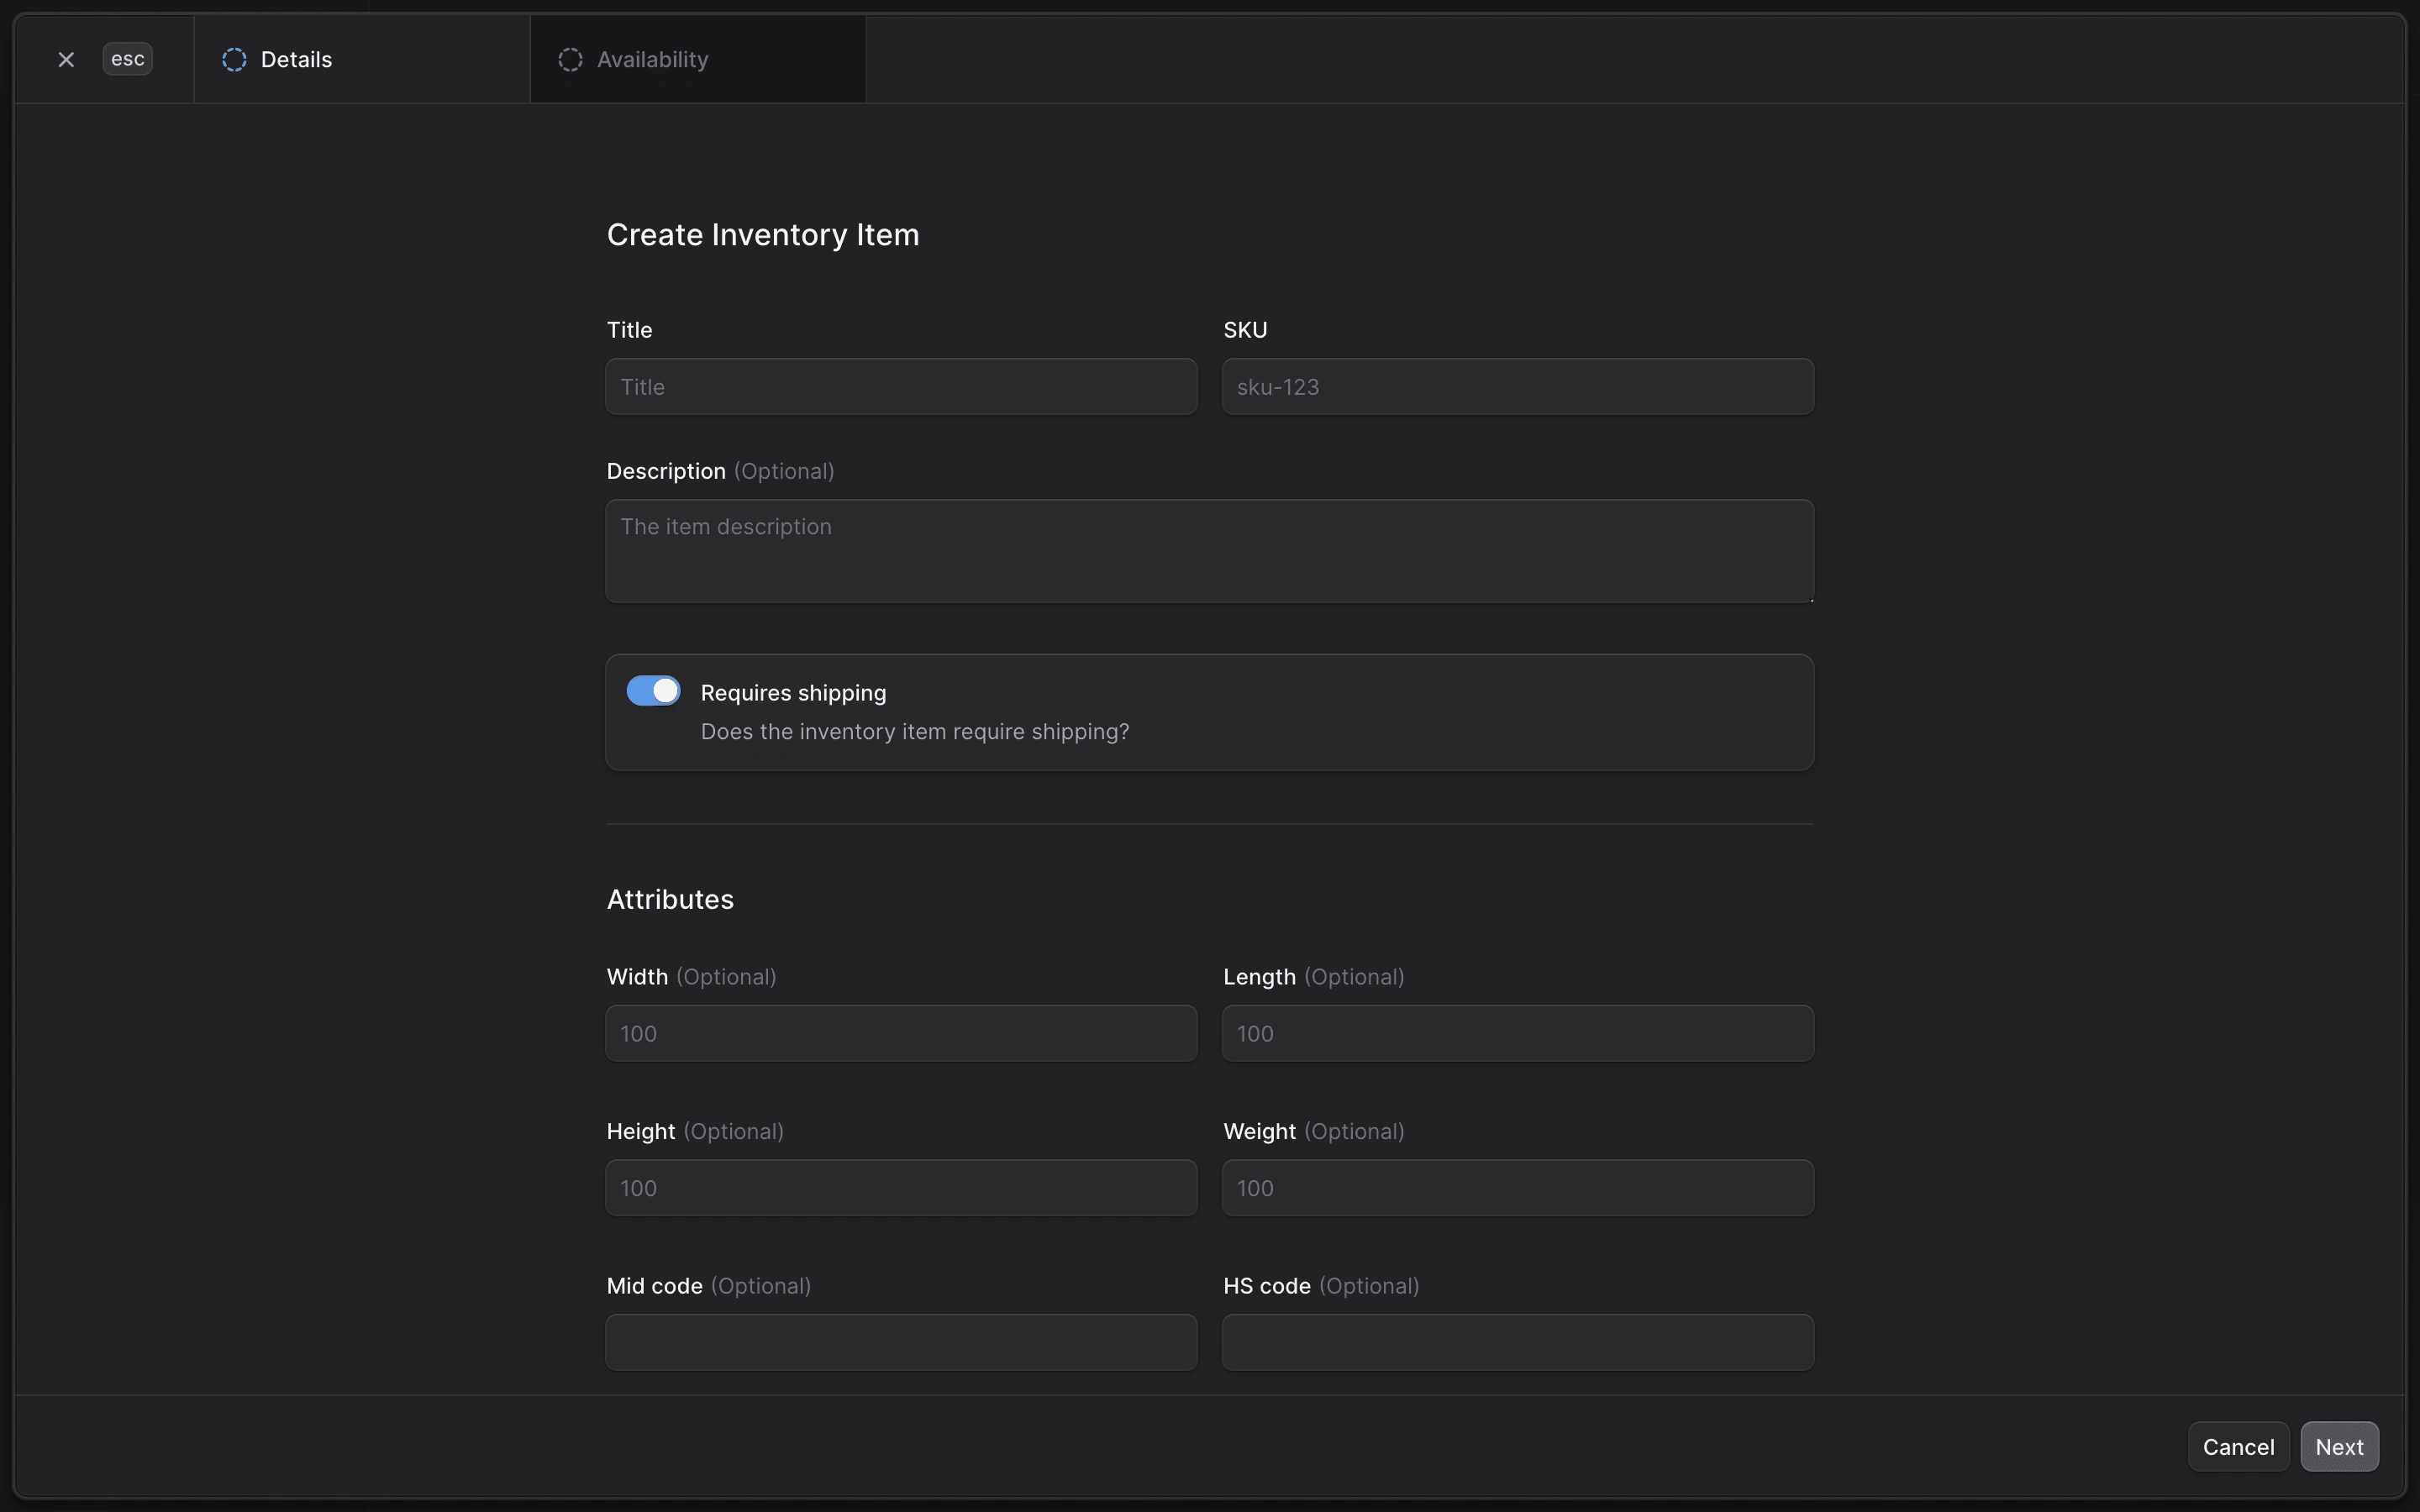Focus the Weight input field
This screenshot has height=1512, width=2420.
click(1517, 1188)
